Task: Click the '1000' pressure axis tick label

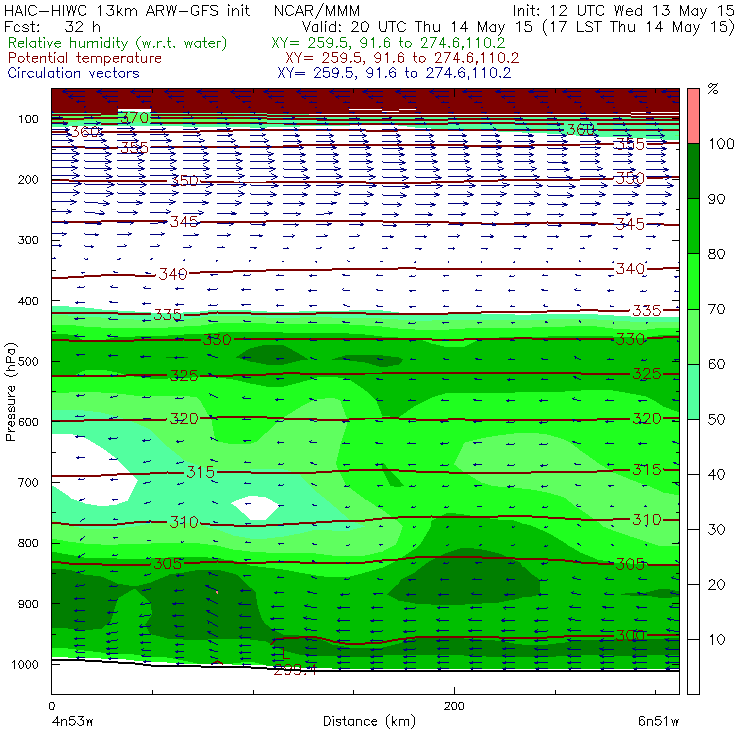Action: click(25, 664)
